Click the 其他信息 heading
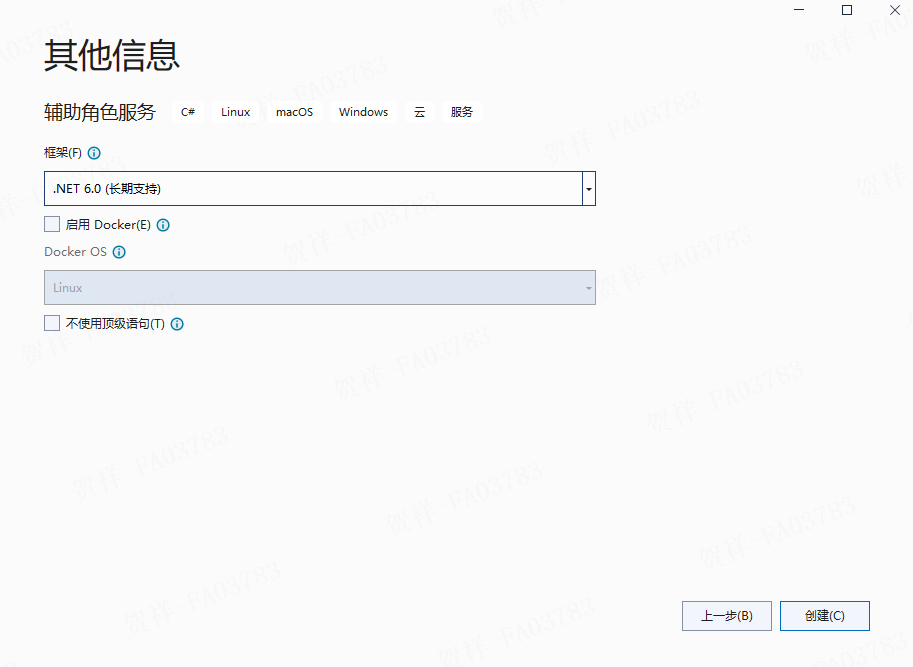This screenshot has width=913, height=667. tap(112, 56)
